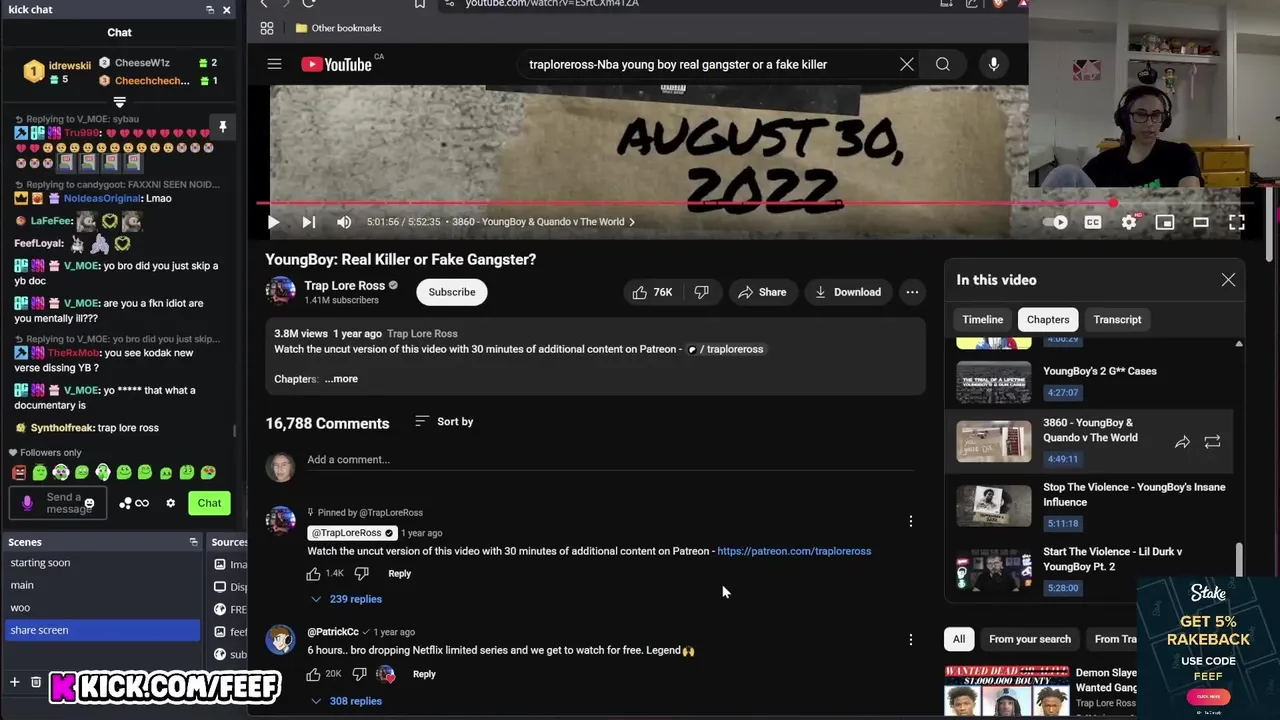Skip to the next video
This screenshot has width=1280, height=720.
coord(308,222)
